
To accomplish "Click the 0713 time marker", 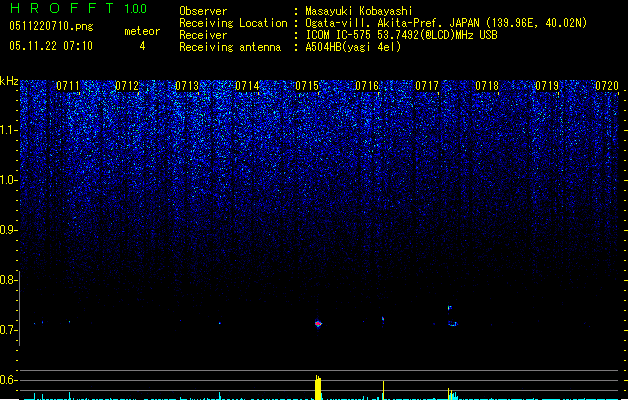I will point(187,86).
